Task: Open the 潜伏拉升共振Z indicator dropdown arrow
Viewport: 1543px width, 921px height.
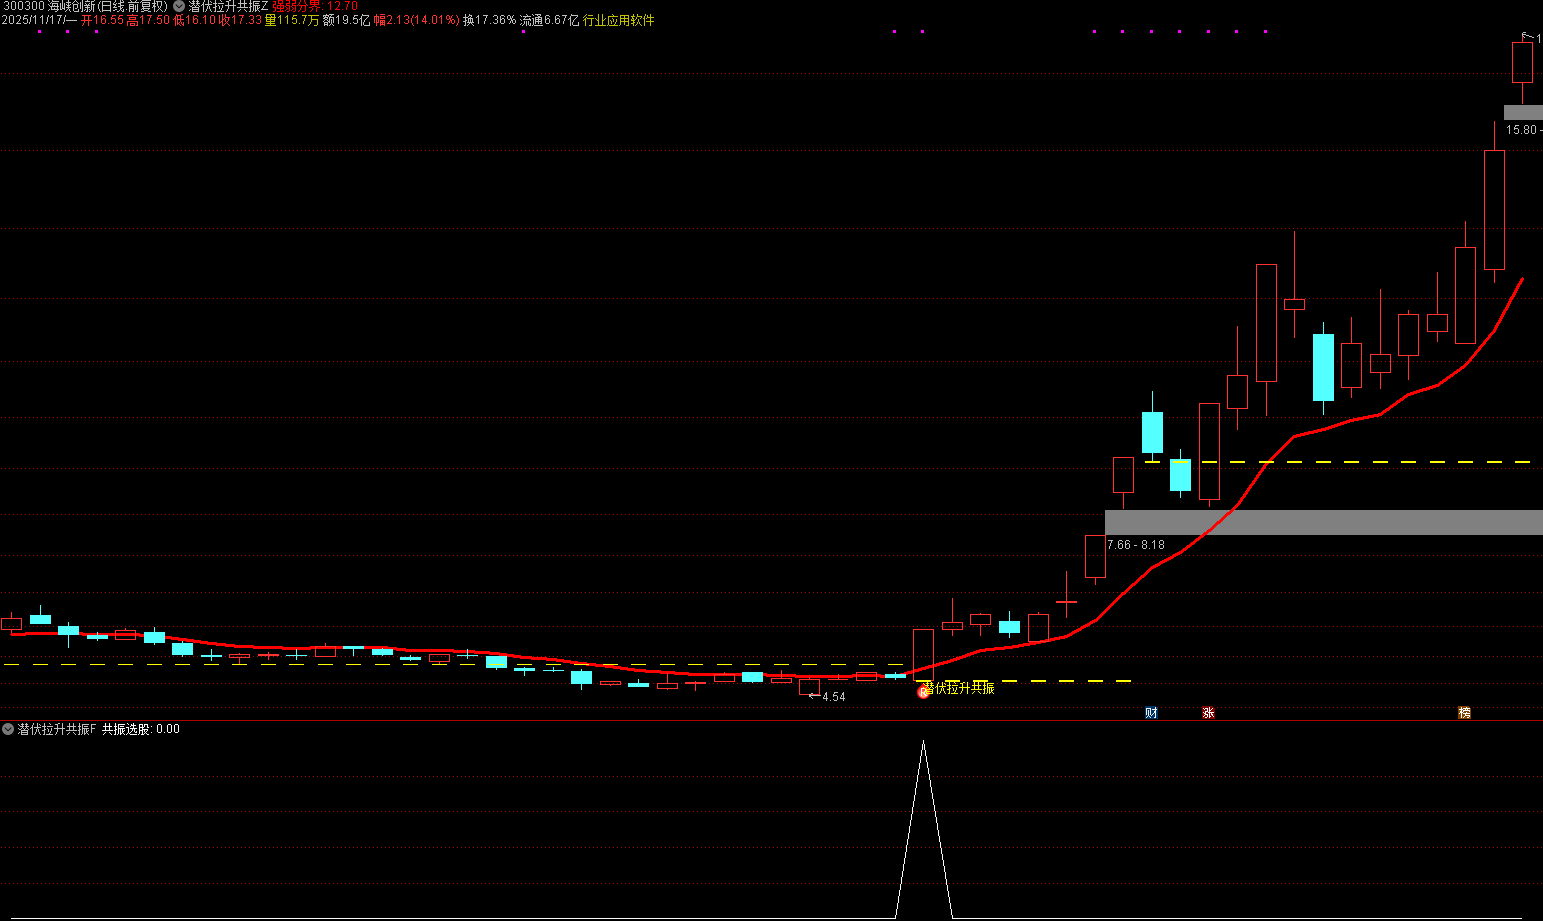Action: click(x=179, y=6)
